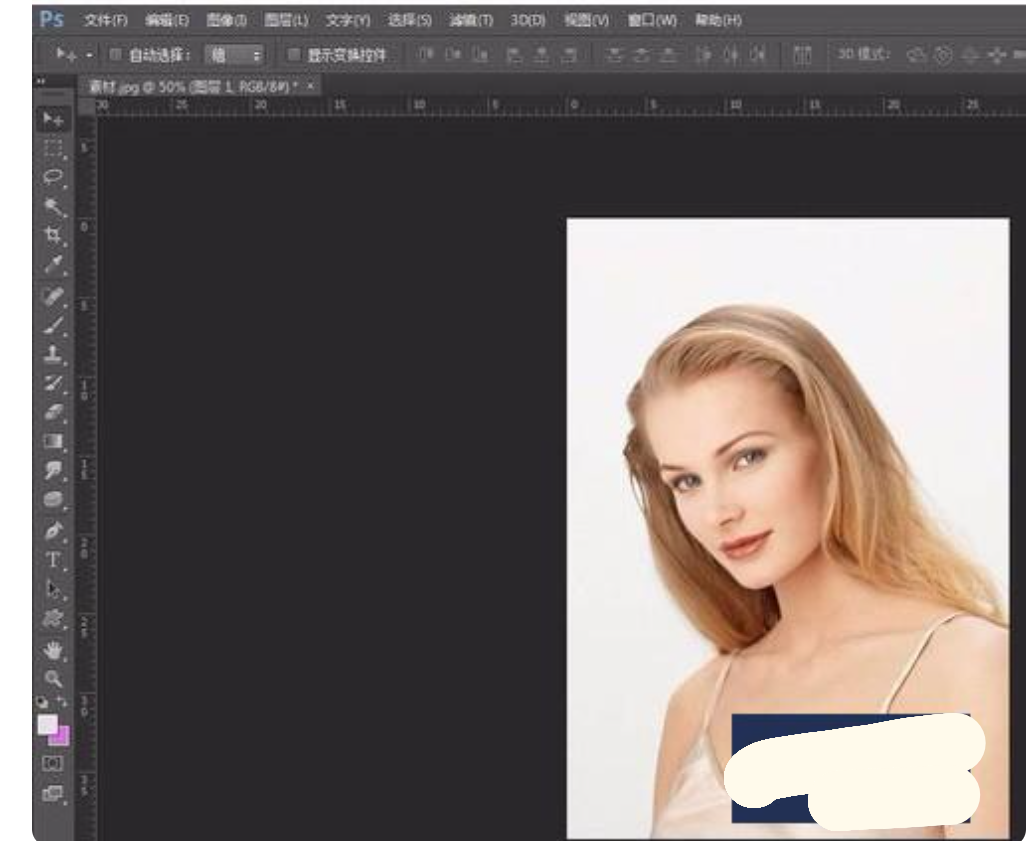Select the Brush tool

coord(52,323)
